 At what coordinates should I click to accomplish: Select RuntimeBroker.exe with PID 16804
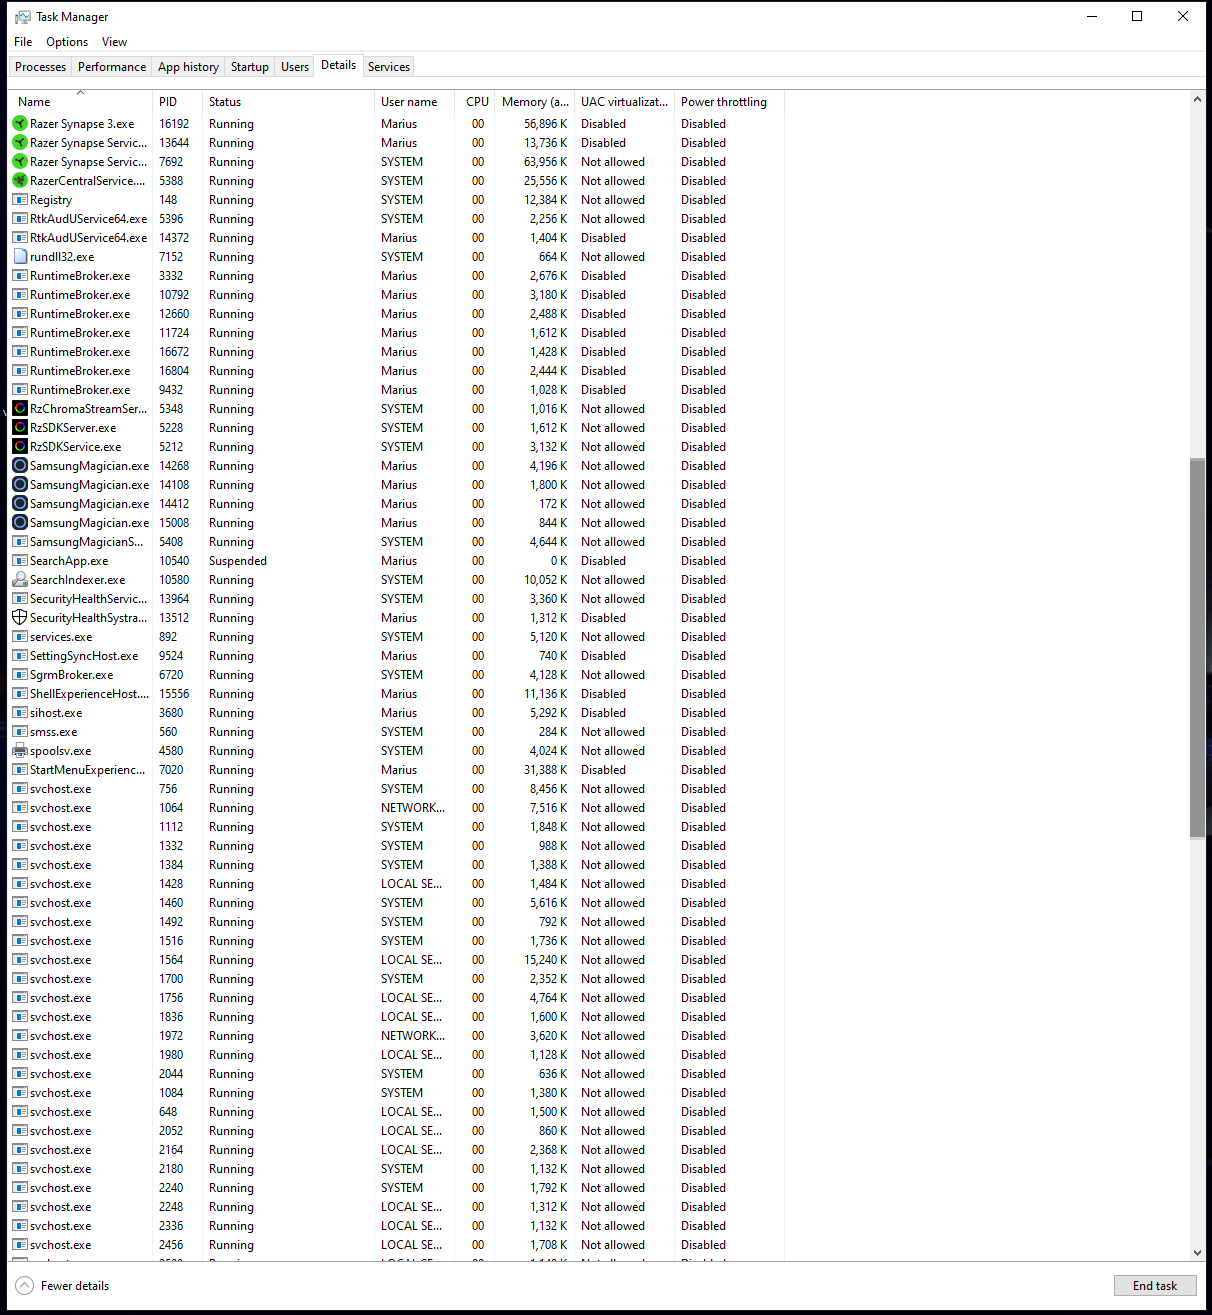396,371
